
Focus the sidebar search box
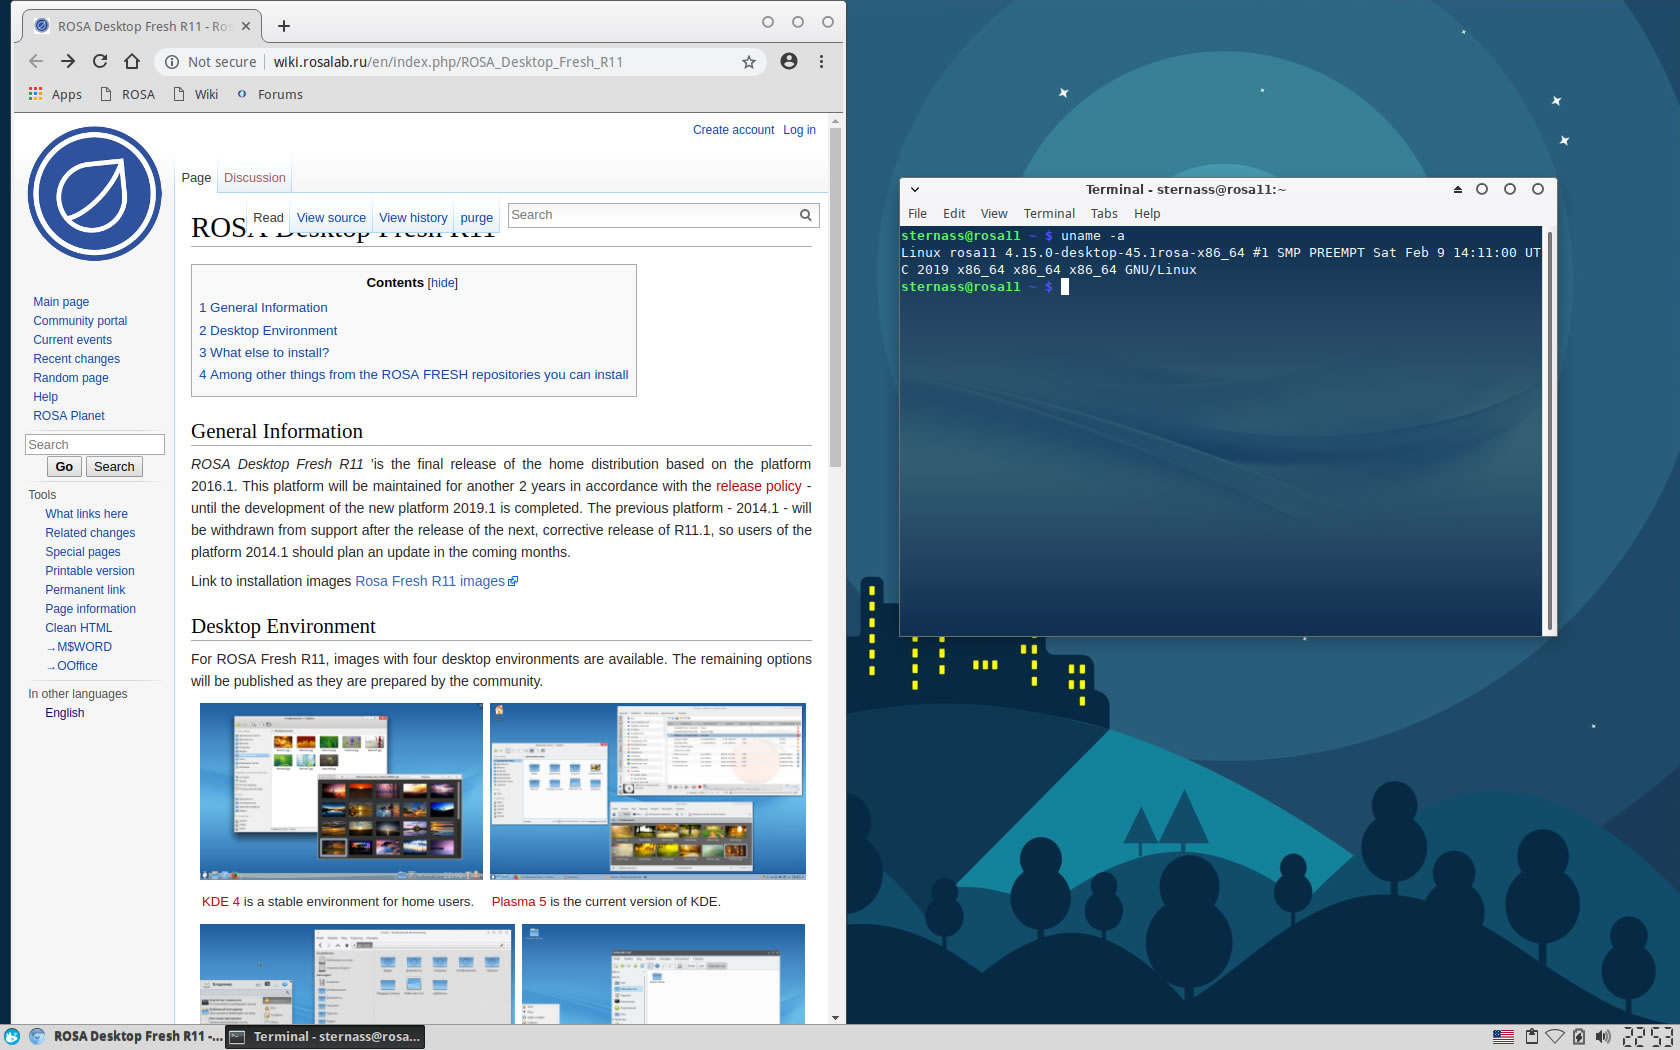coord(95,444)
